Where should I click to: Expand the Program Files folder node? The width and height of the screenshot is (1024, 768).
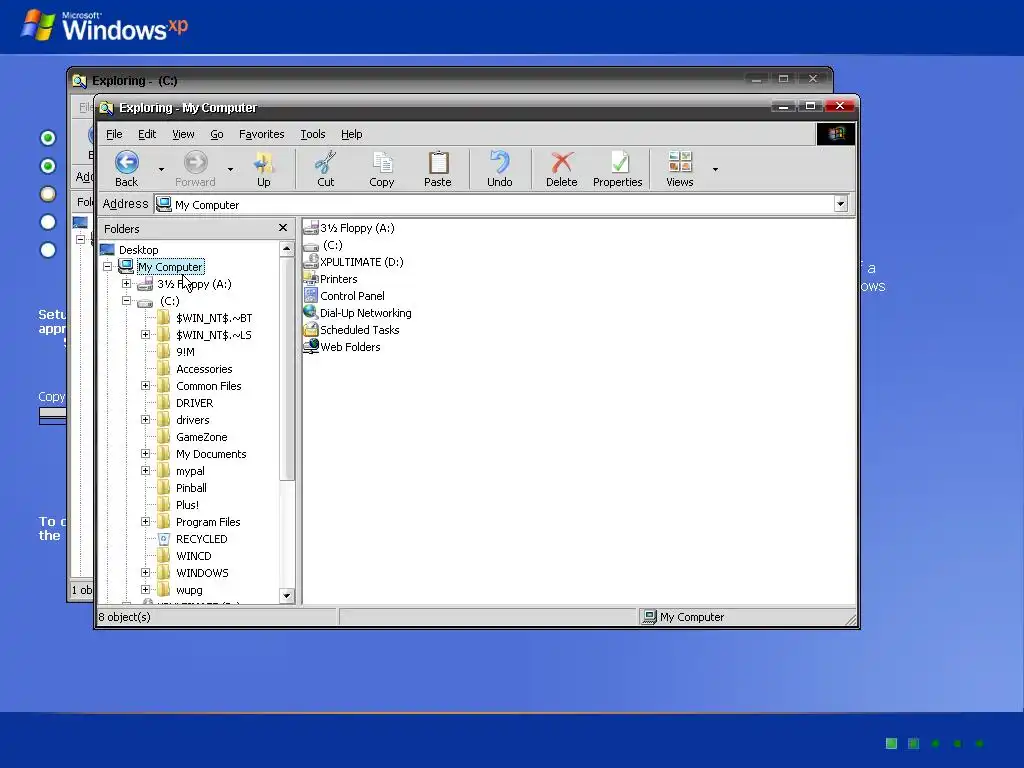[x=146, y=521]
